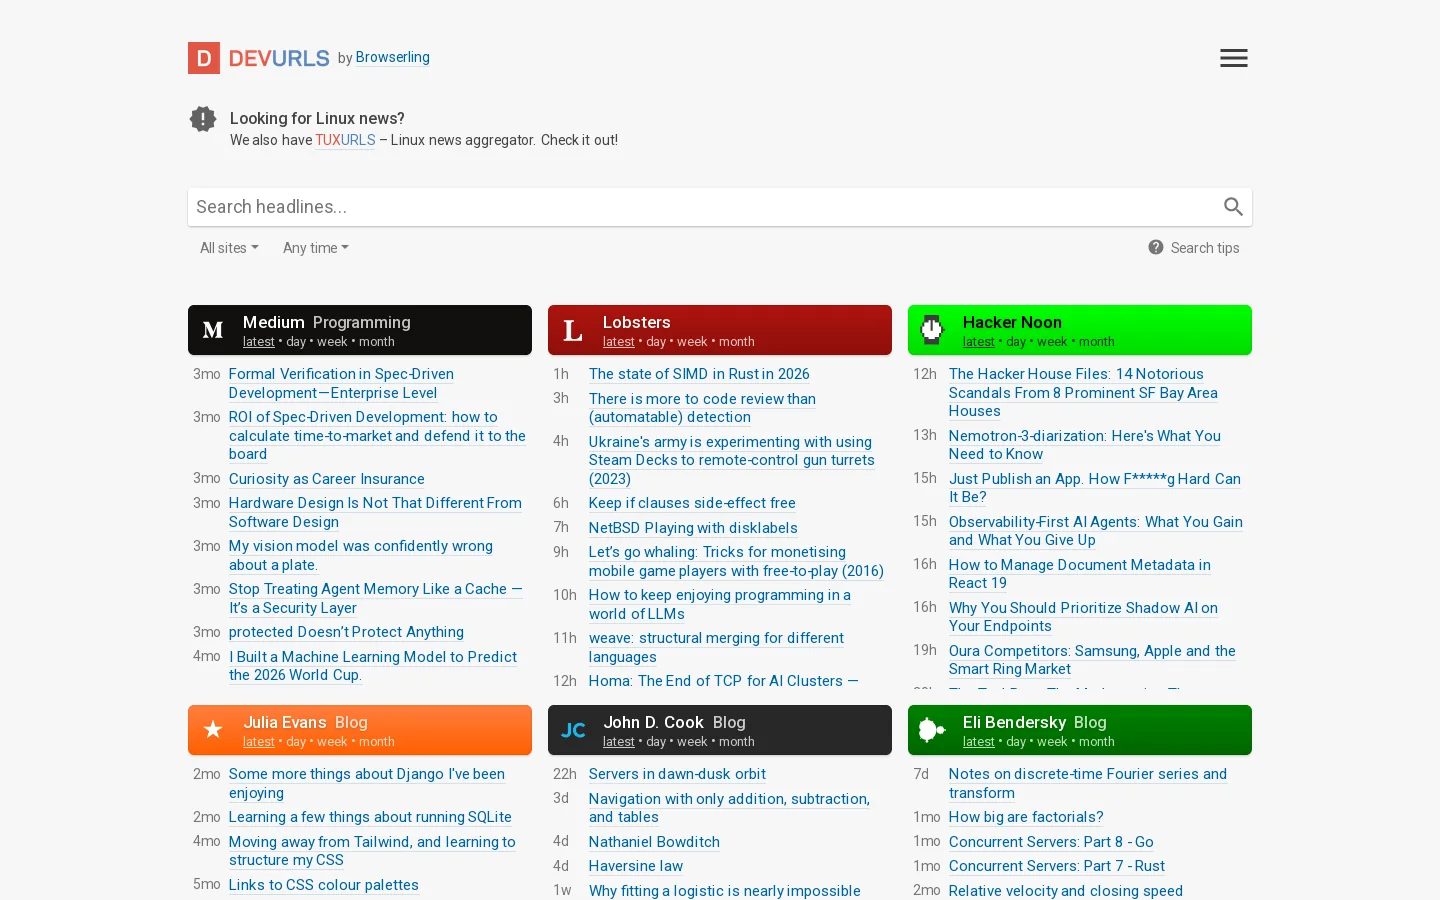This screenshot has width=1440, height=900.
Task: Click the Eli Bendersky blog icon
Action: (932, 730)
